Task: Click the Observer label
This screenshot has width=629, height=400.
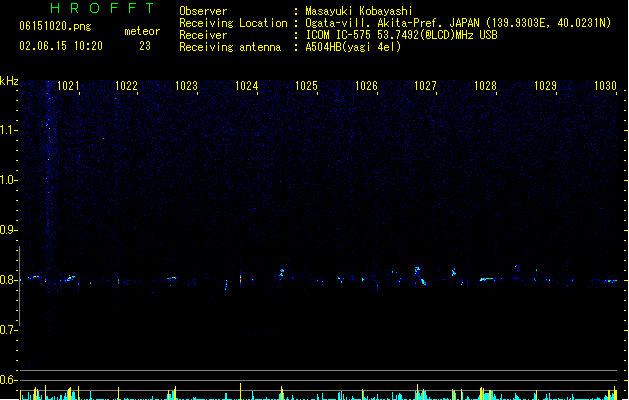Action: (203, 11)
